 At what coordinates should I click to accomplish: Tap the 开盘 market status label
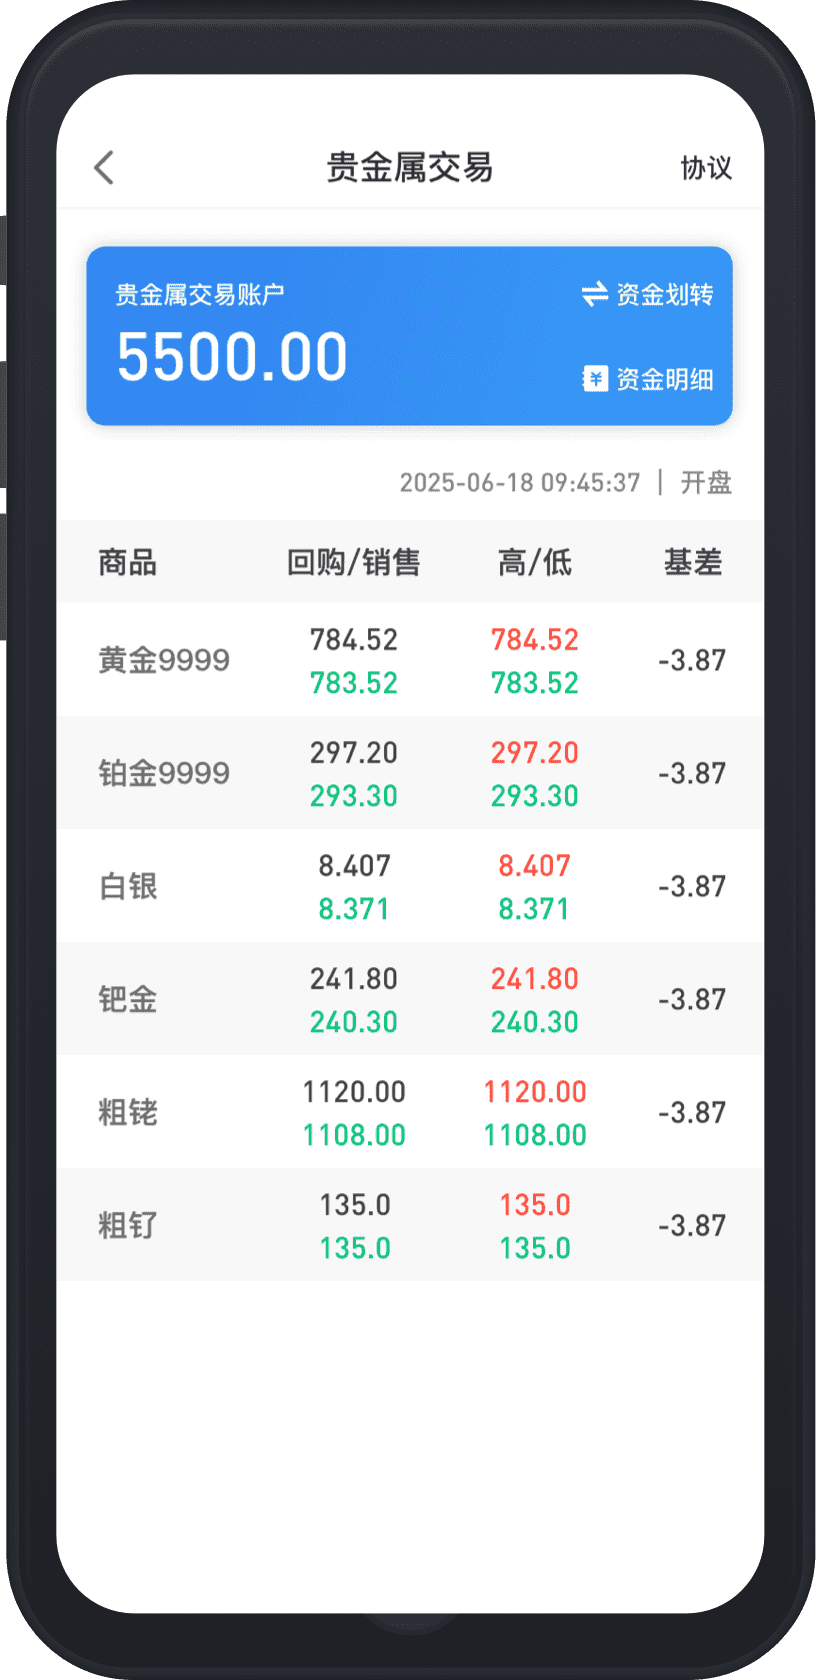706,483
